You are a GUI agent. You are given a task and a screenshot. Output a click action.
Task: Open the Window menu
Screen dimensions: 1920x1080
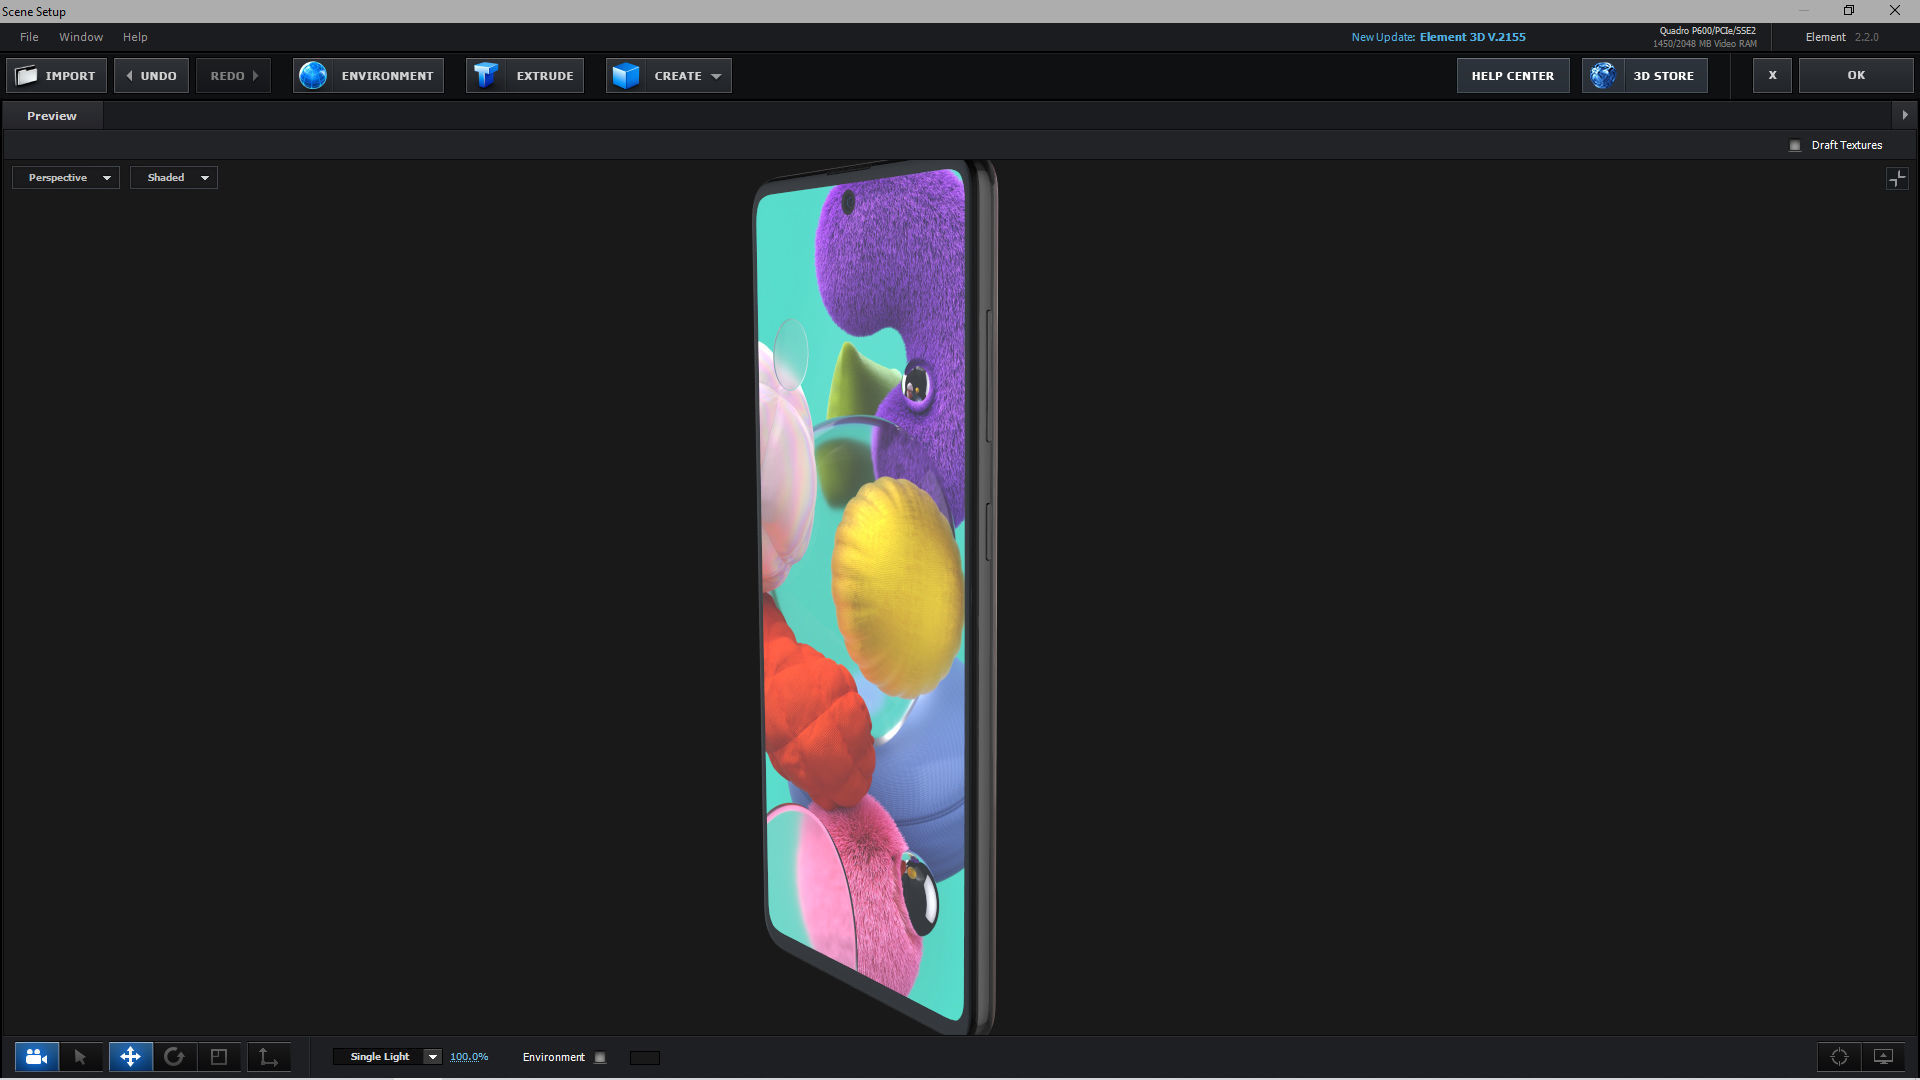pyautogui.click(x=81, y=37)
